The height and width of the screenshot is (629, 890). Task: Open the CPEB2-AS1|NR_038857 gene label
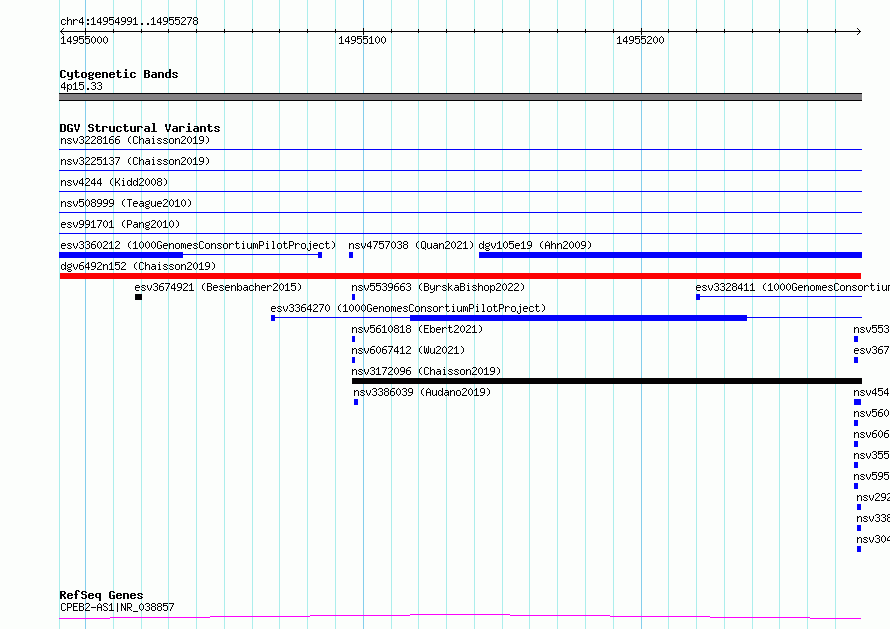point(117,607)
